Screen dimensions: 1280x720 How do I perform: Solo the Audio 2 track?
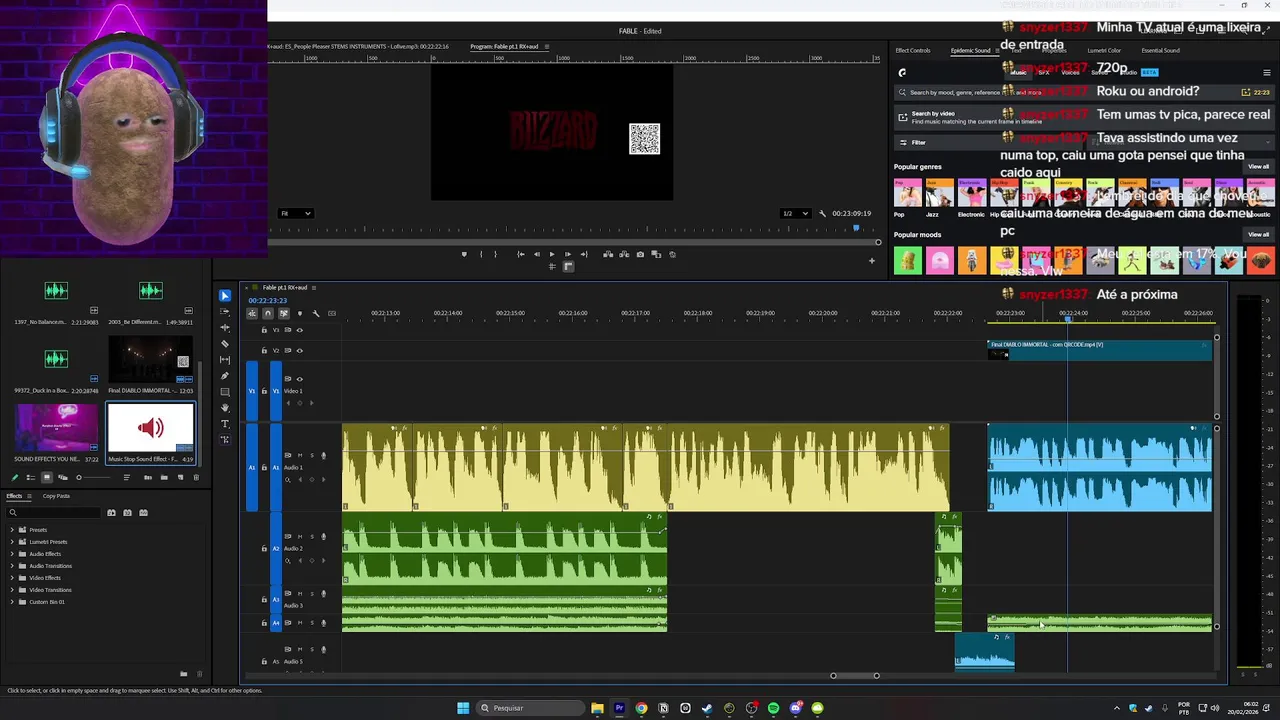311,537
